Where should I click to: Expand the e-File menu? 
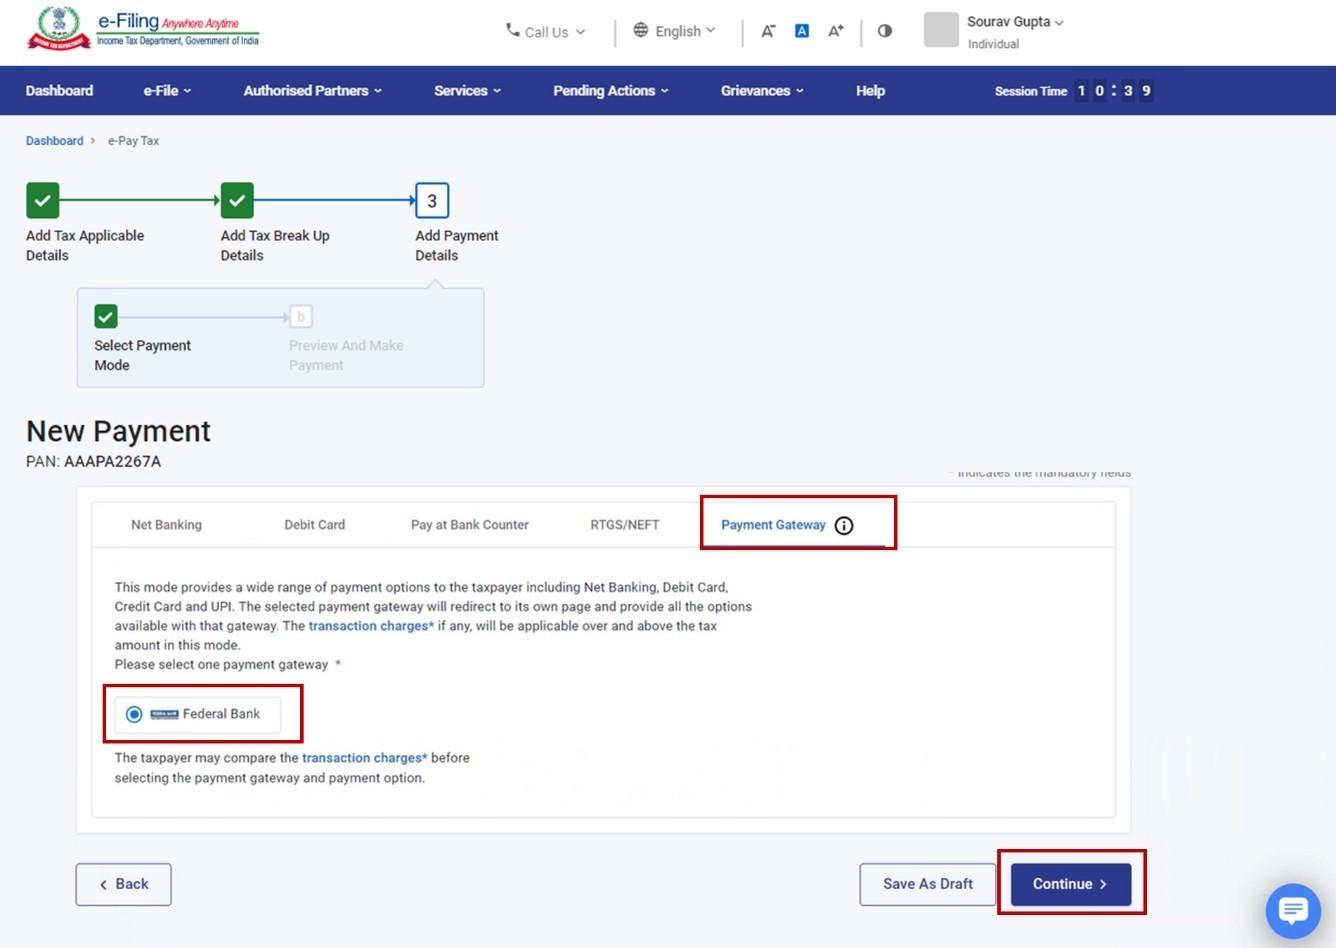[167, 91]
